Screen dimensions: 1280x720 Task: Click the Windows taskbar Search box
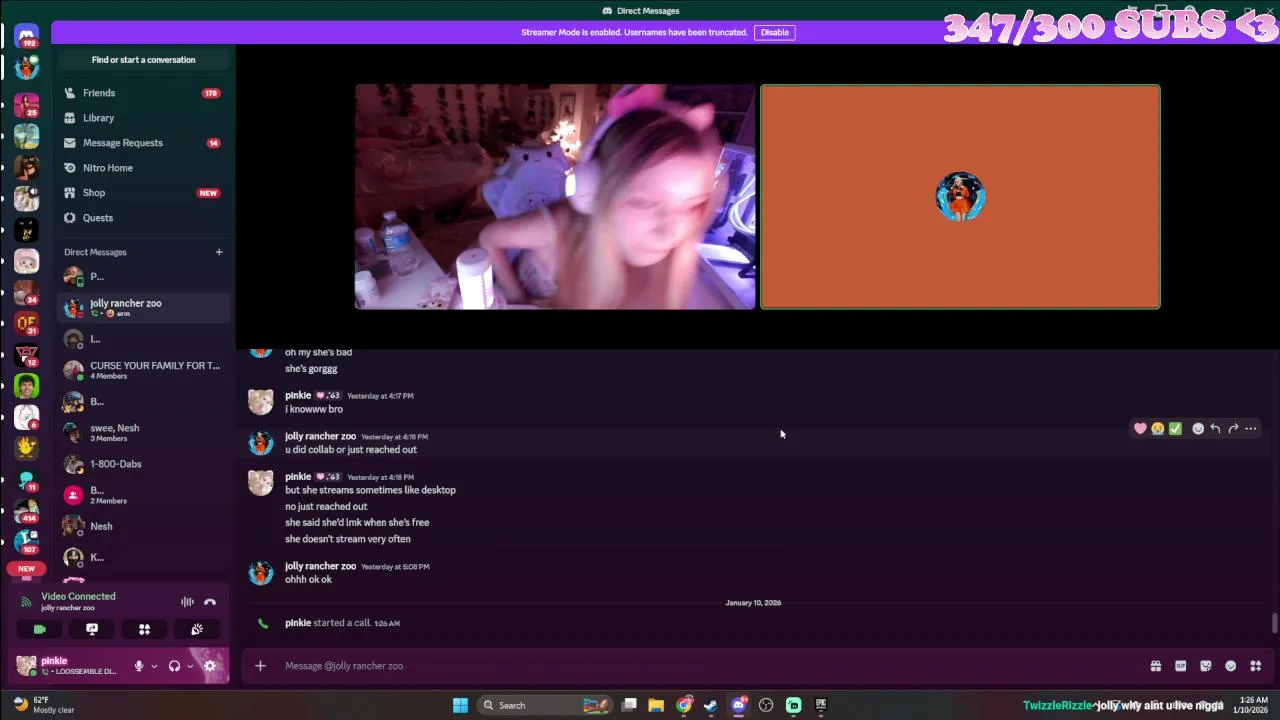coord(546,705)
